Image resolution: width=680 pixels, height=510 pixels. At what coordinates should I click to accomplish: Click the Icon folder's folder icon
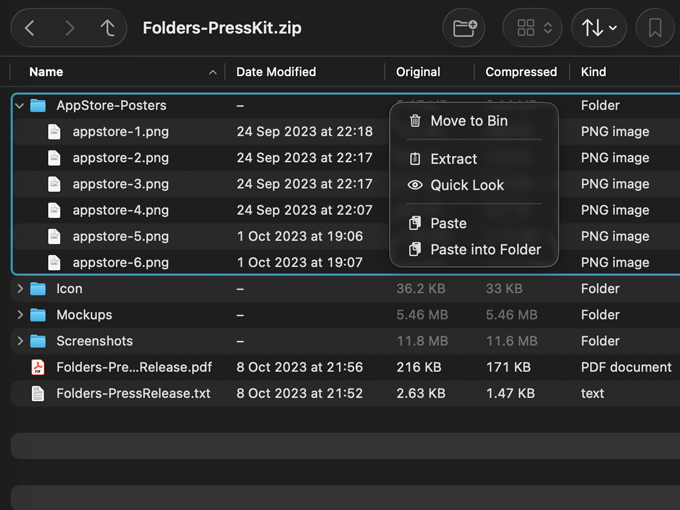tap(38, 289)
